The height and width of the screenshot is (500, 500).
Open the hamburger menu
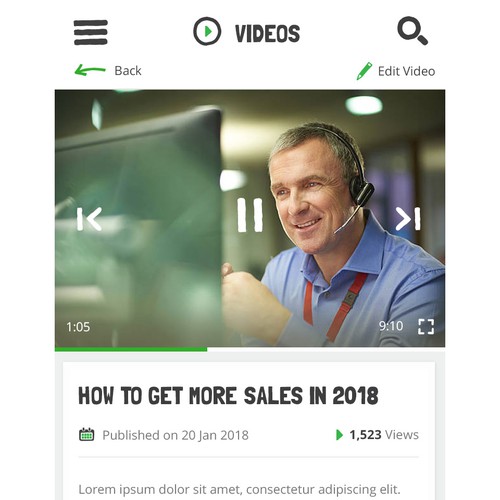point(91,32)
